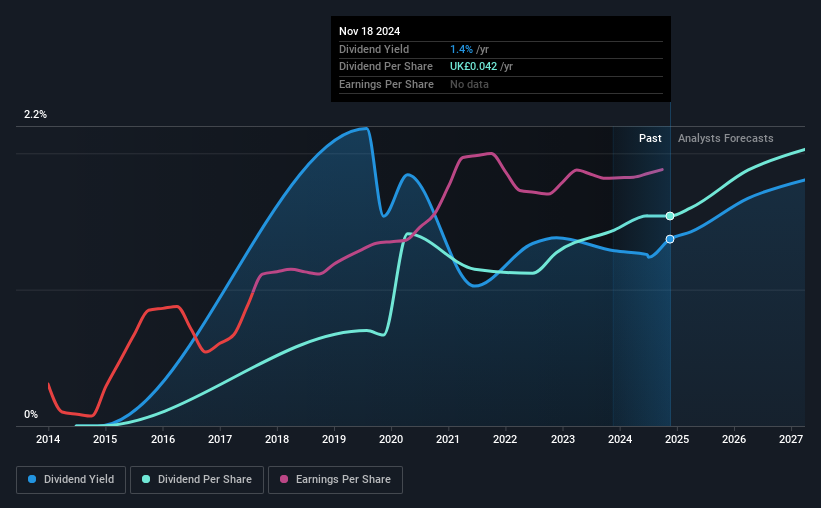Click the 2020 label on the x-axis
Image resolution: width=821 pixels, height=508 pixels.
[391, 439]
